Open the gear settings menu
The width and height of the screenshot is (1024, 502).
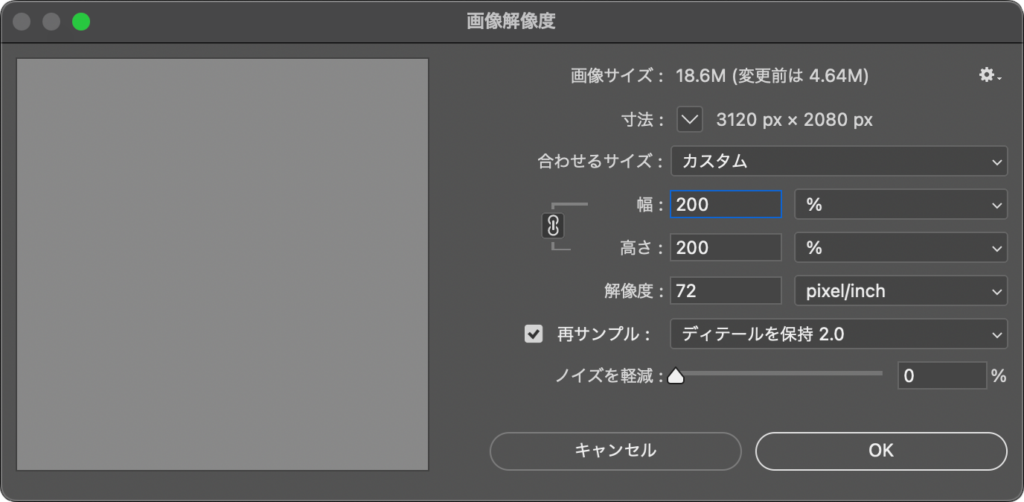989,76
